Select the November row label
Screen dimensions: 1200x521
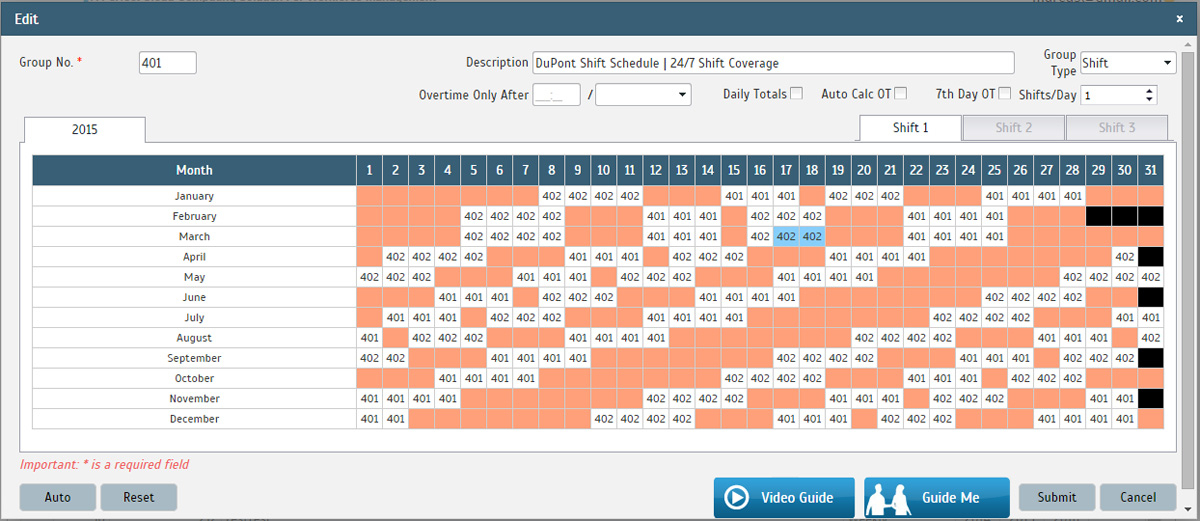[195, 399]
